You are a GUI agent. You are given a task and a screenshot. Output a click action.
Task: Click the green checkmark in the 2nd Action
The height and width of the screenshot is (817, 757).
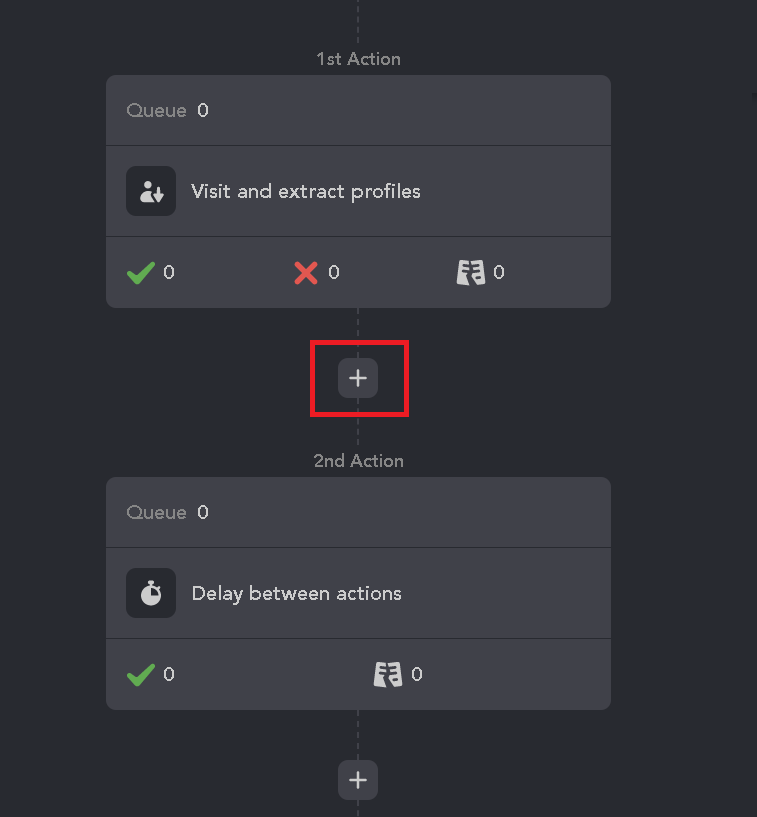pyautogui.click(x=141, y=675)
